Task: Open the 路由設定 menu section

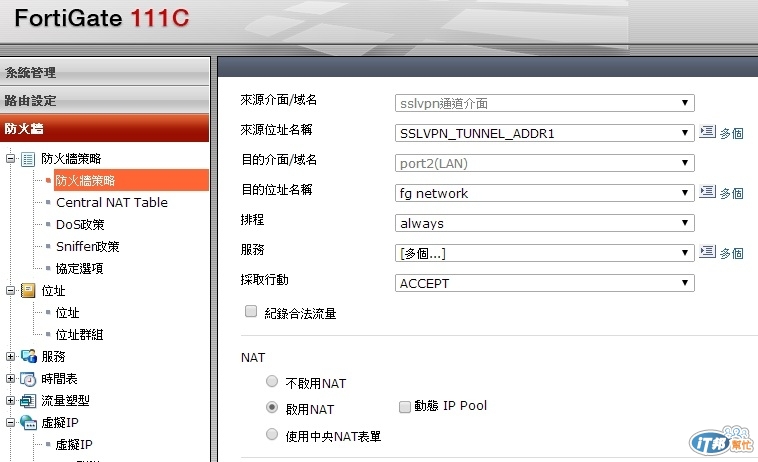Action: (x=105, y=101)
